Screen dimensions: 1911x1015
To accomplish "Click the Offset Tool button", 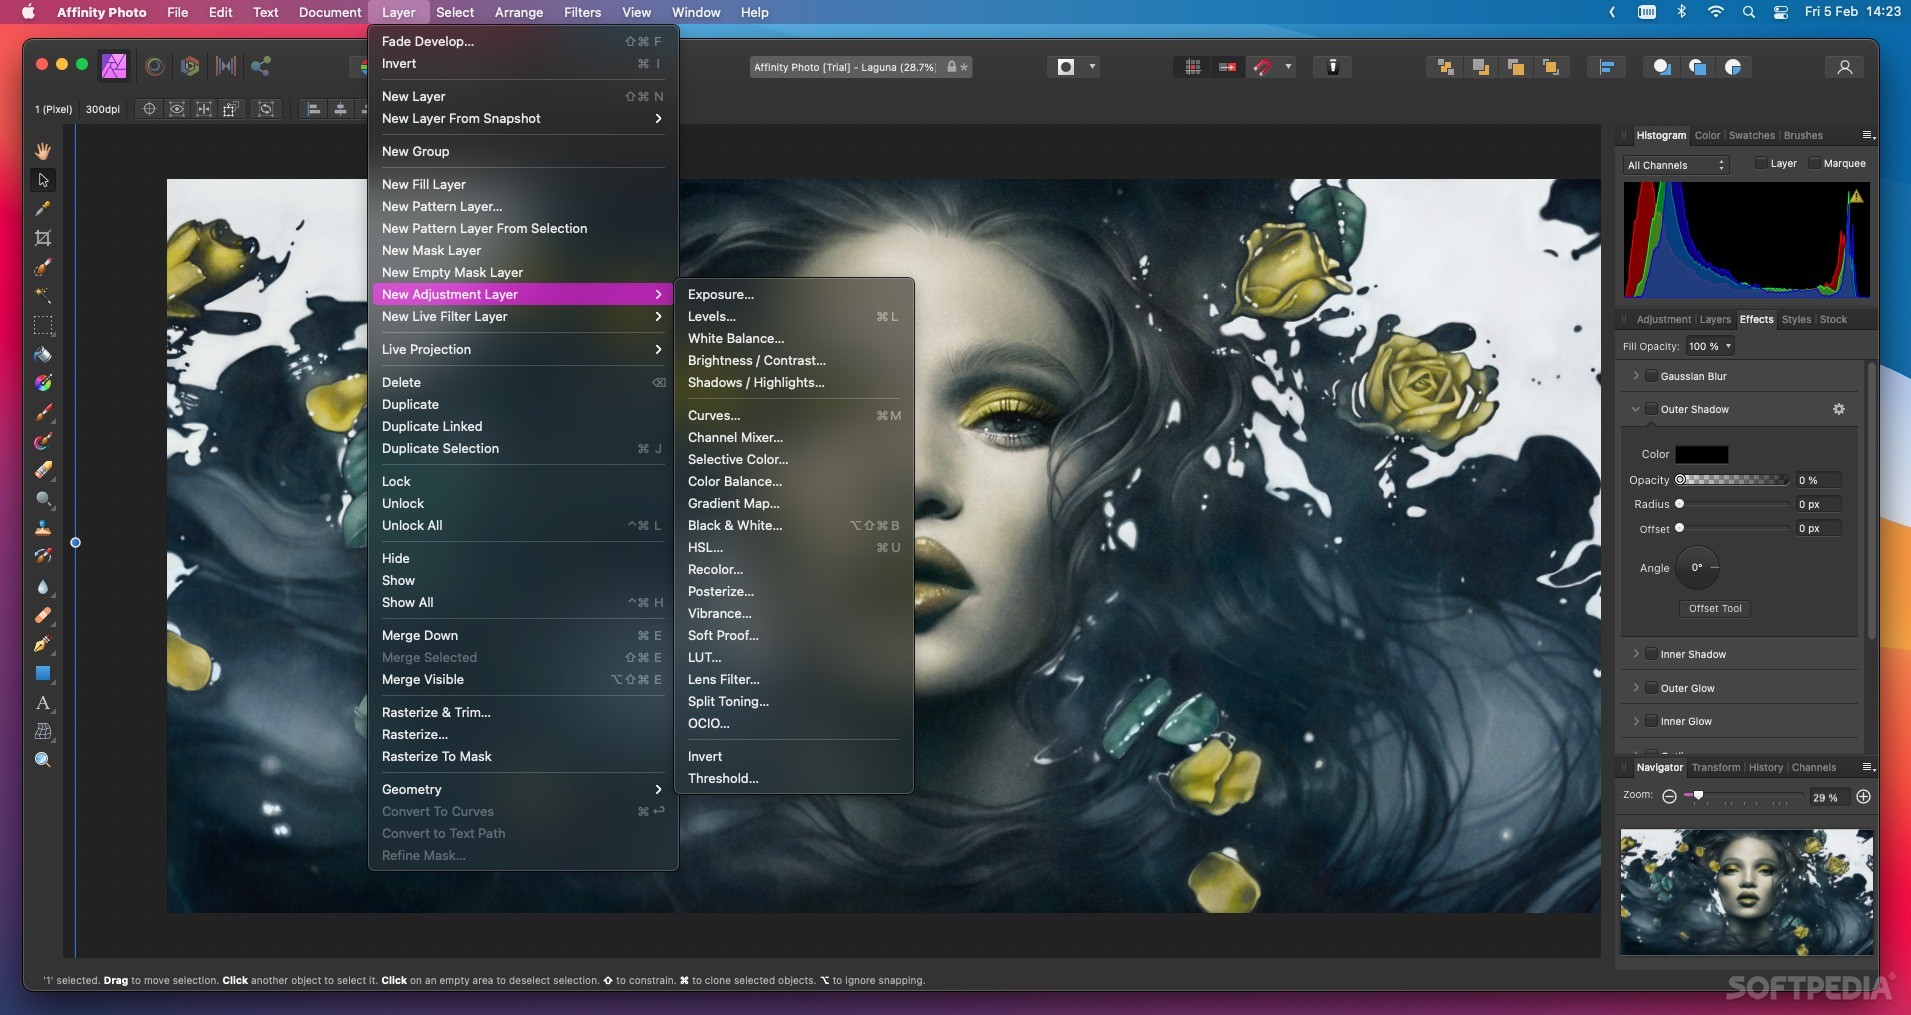I will click(1714, 609).
